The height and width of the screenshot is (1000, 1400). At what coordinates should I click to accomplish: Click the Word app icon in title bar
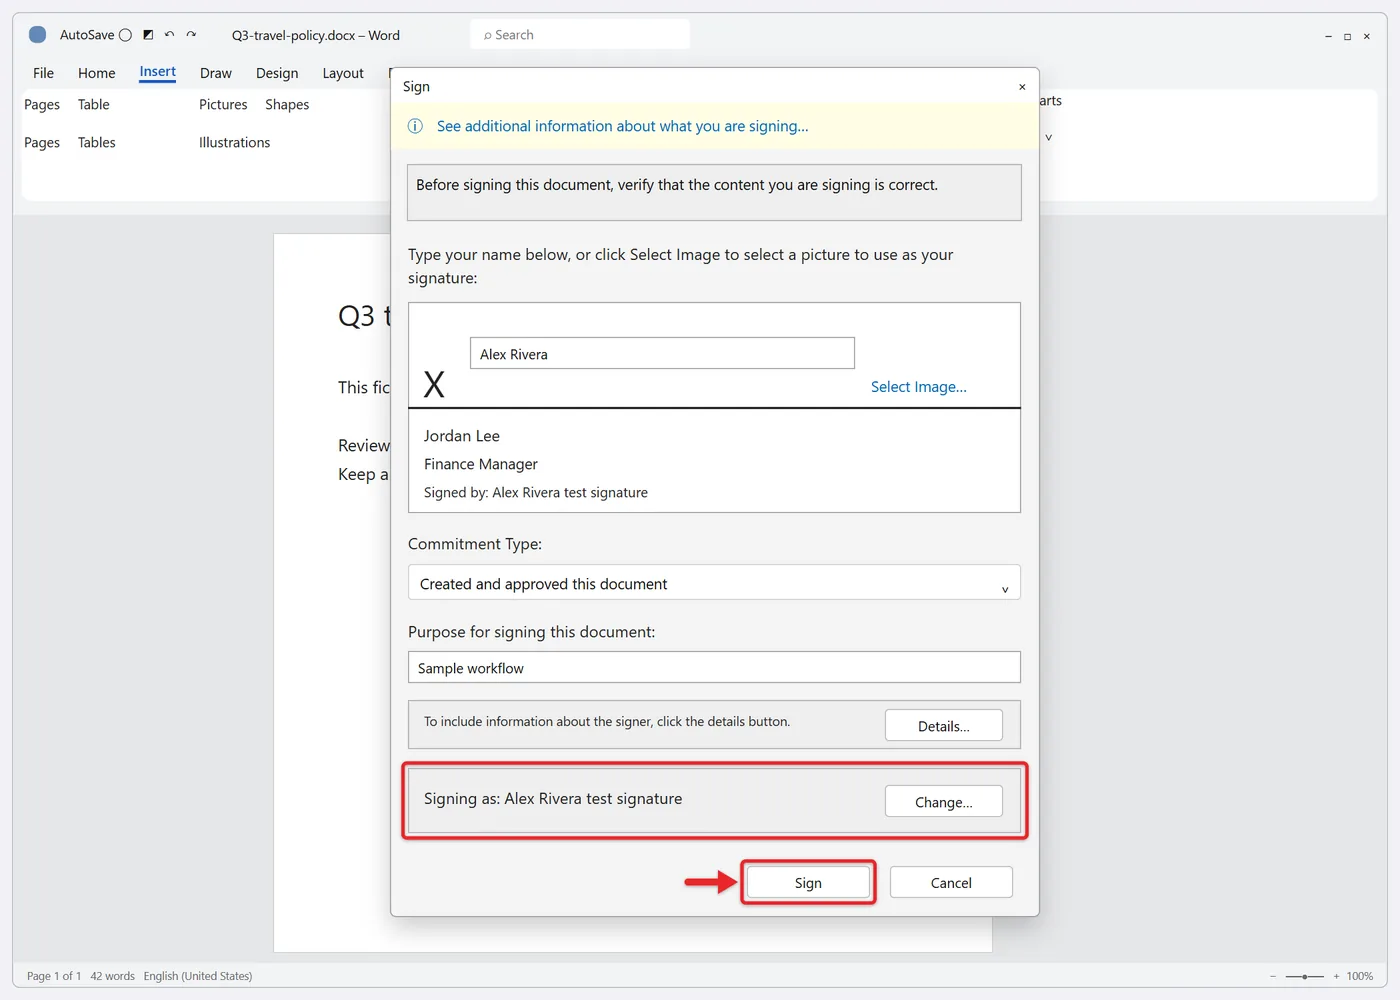tap(37, 35)
